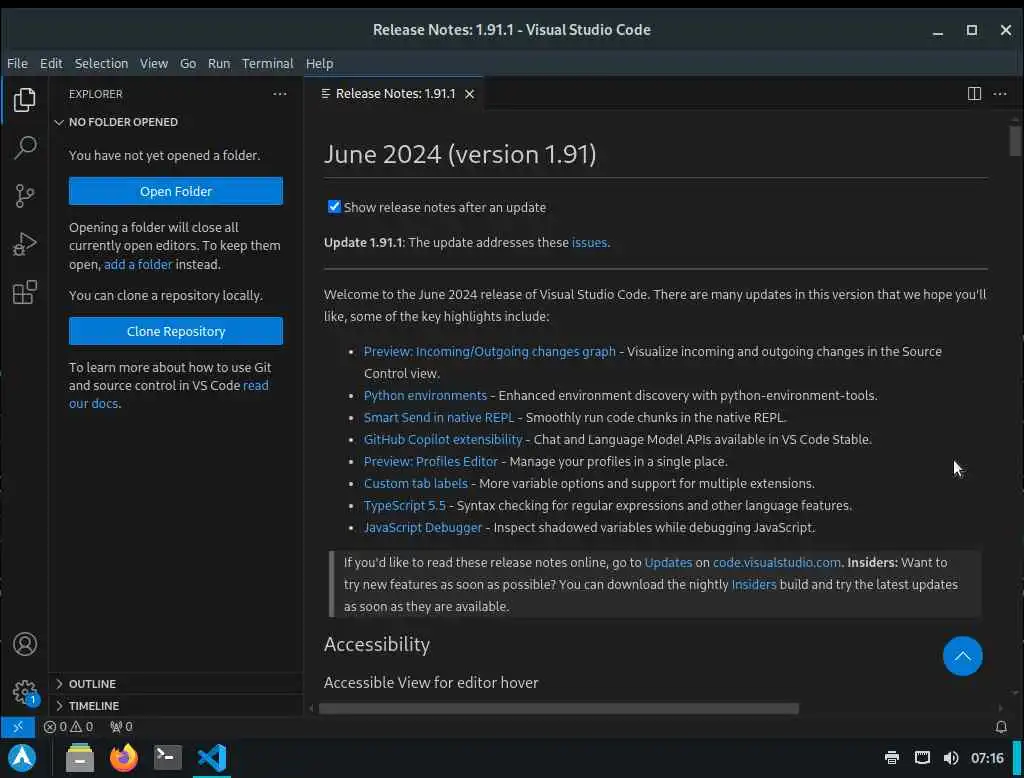Viewport: 1024px width, 778px height.
Task: Open the Terminal menu
Action: coord(267,63)
